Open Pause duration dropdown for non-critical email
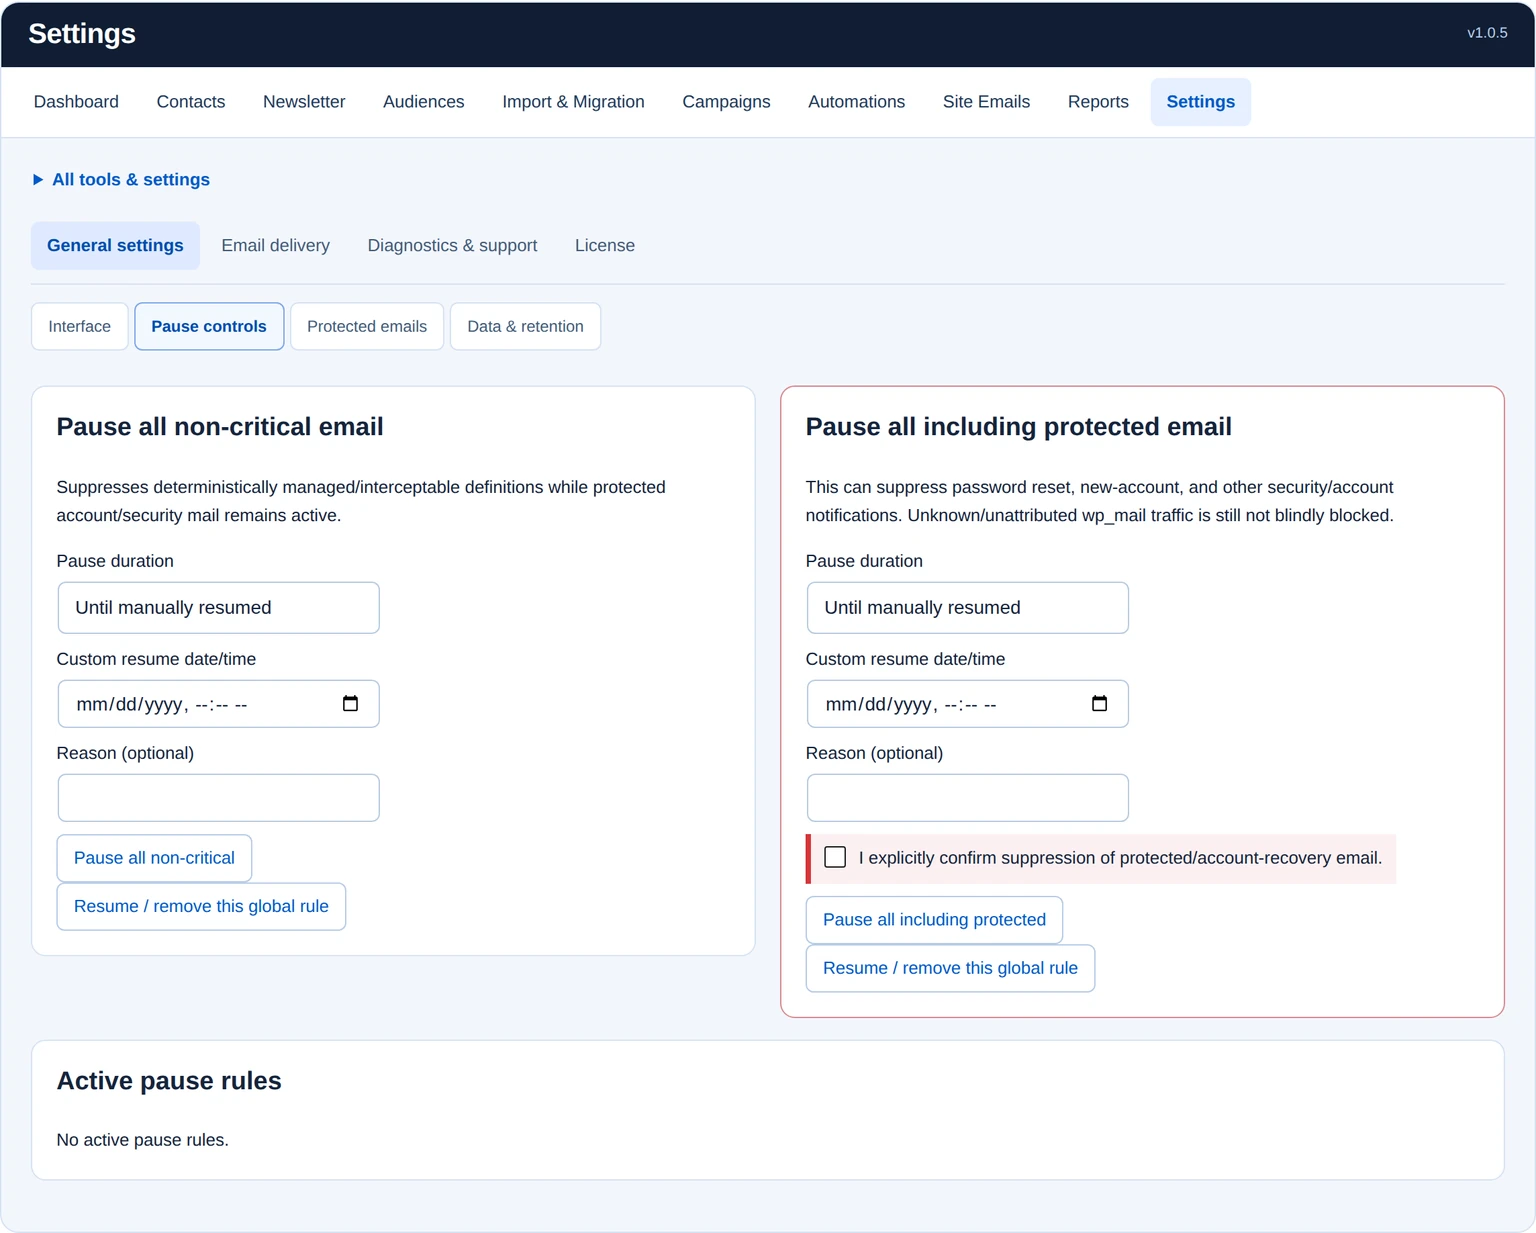1536x1233 pixels. [x=218, y=608]
